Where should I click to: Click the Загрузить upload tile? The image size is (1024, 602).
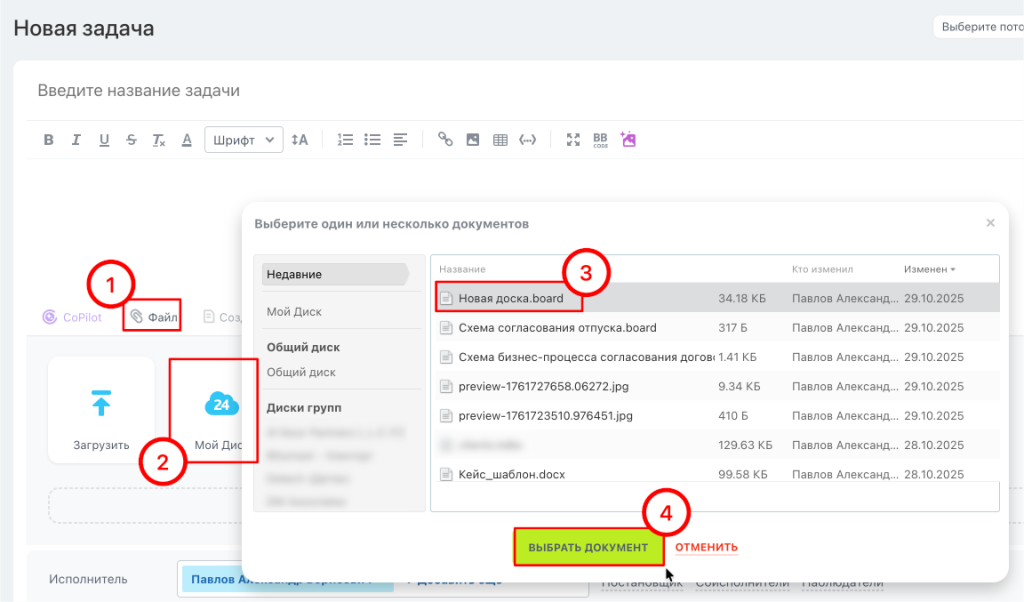(101, 410)
